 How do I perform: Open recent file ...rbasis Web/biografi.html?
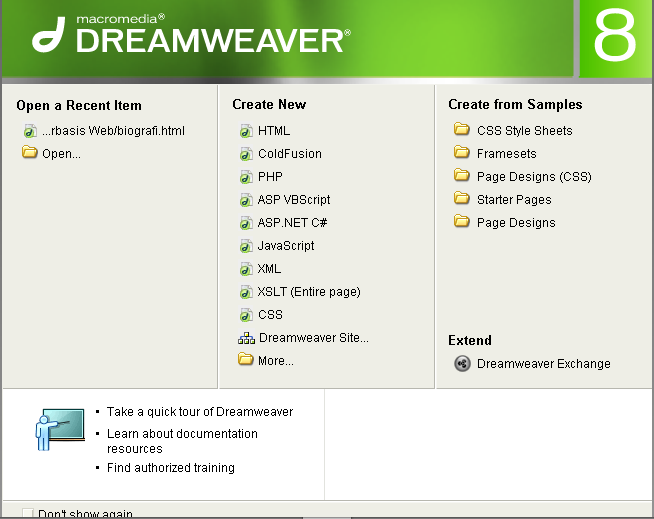point(113,131)
